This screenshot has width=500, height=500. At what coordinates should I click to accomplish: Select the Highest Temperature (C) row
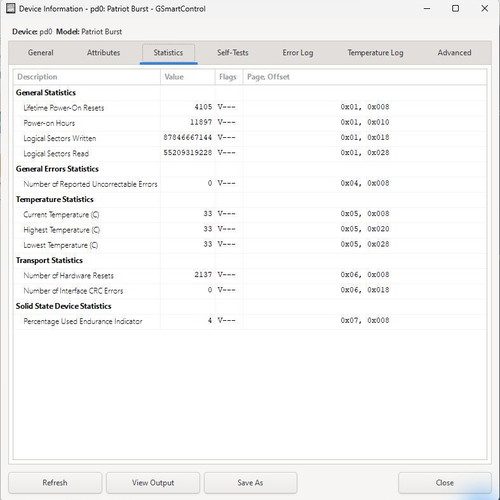pyautogui.click(x=250, y=230)
